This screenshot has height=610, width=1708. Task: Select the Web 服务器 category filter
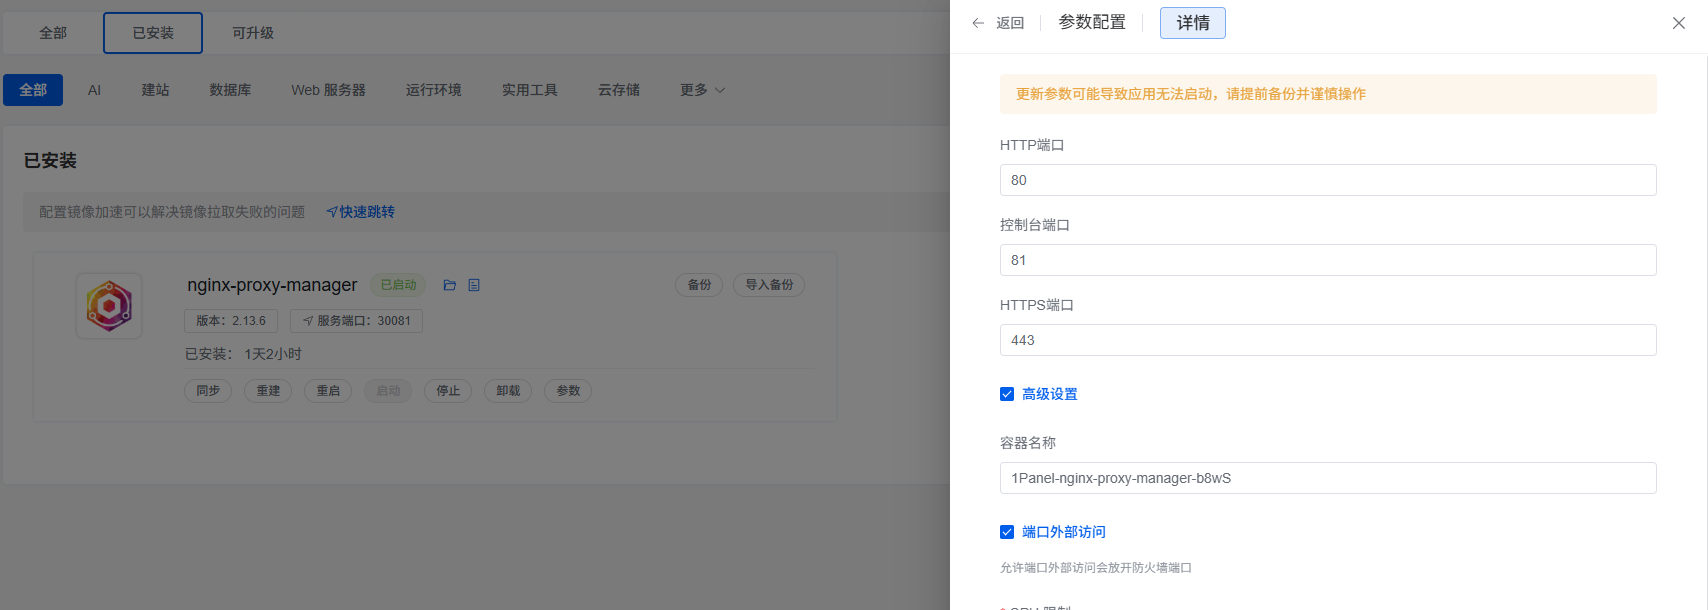328,90
